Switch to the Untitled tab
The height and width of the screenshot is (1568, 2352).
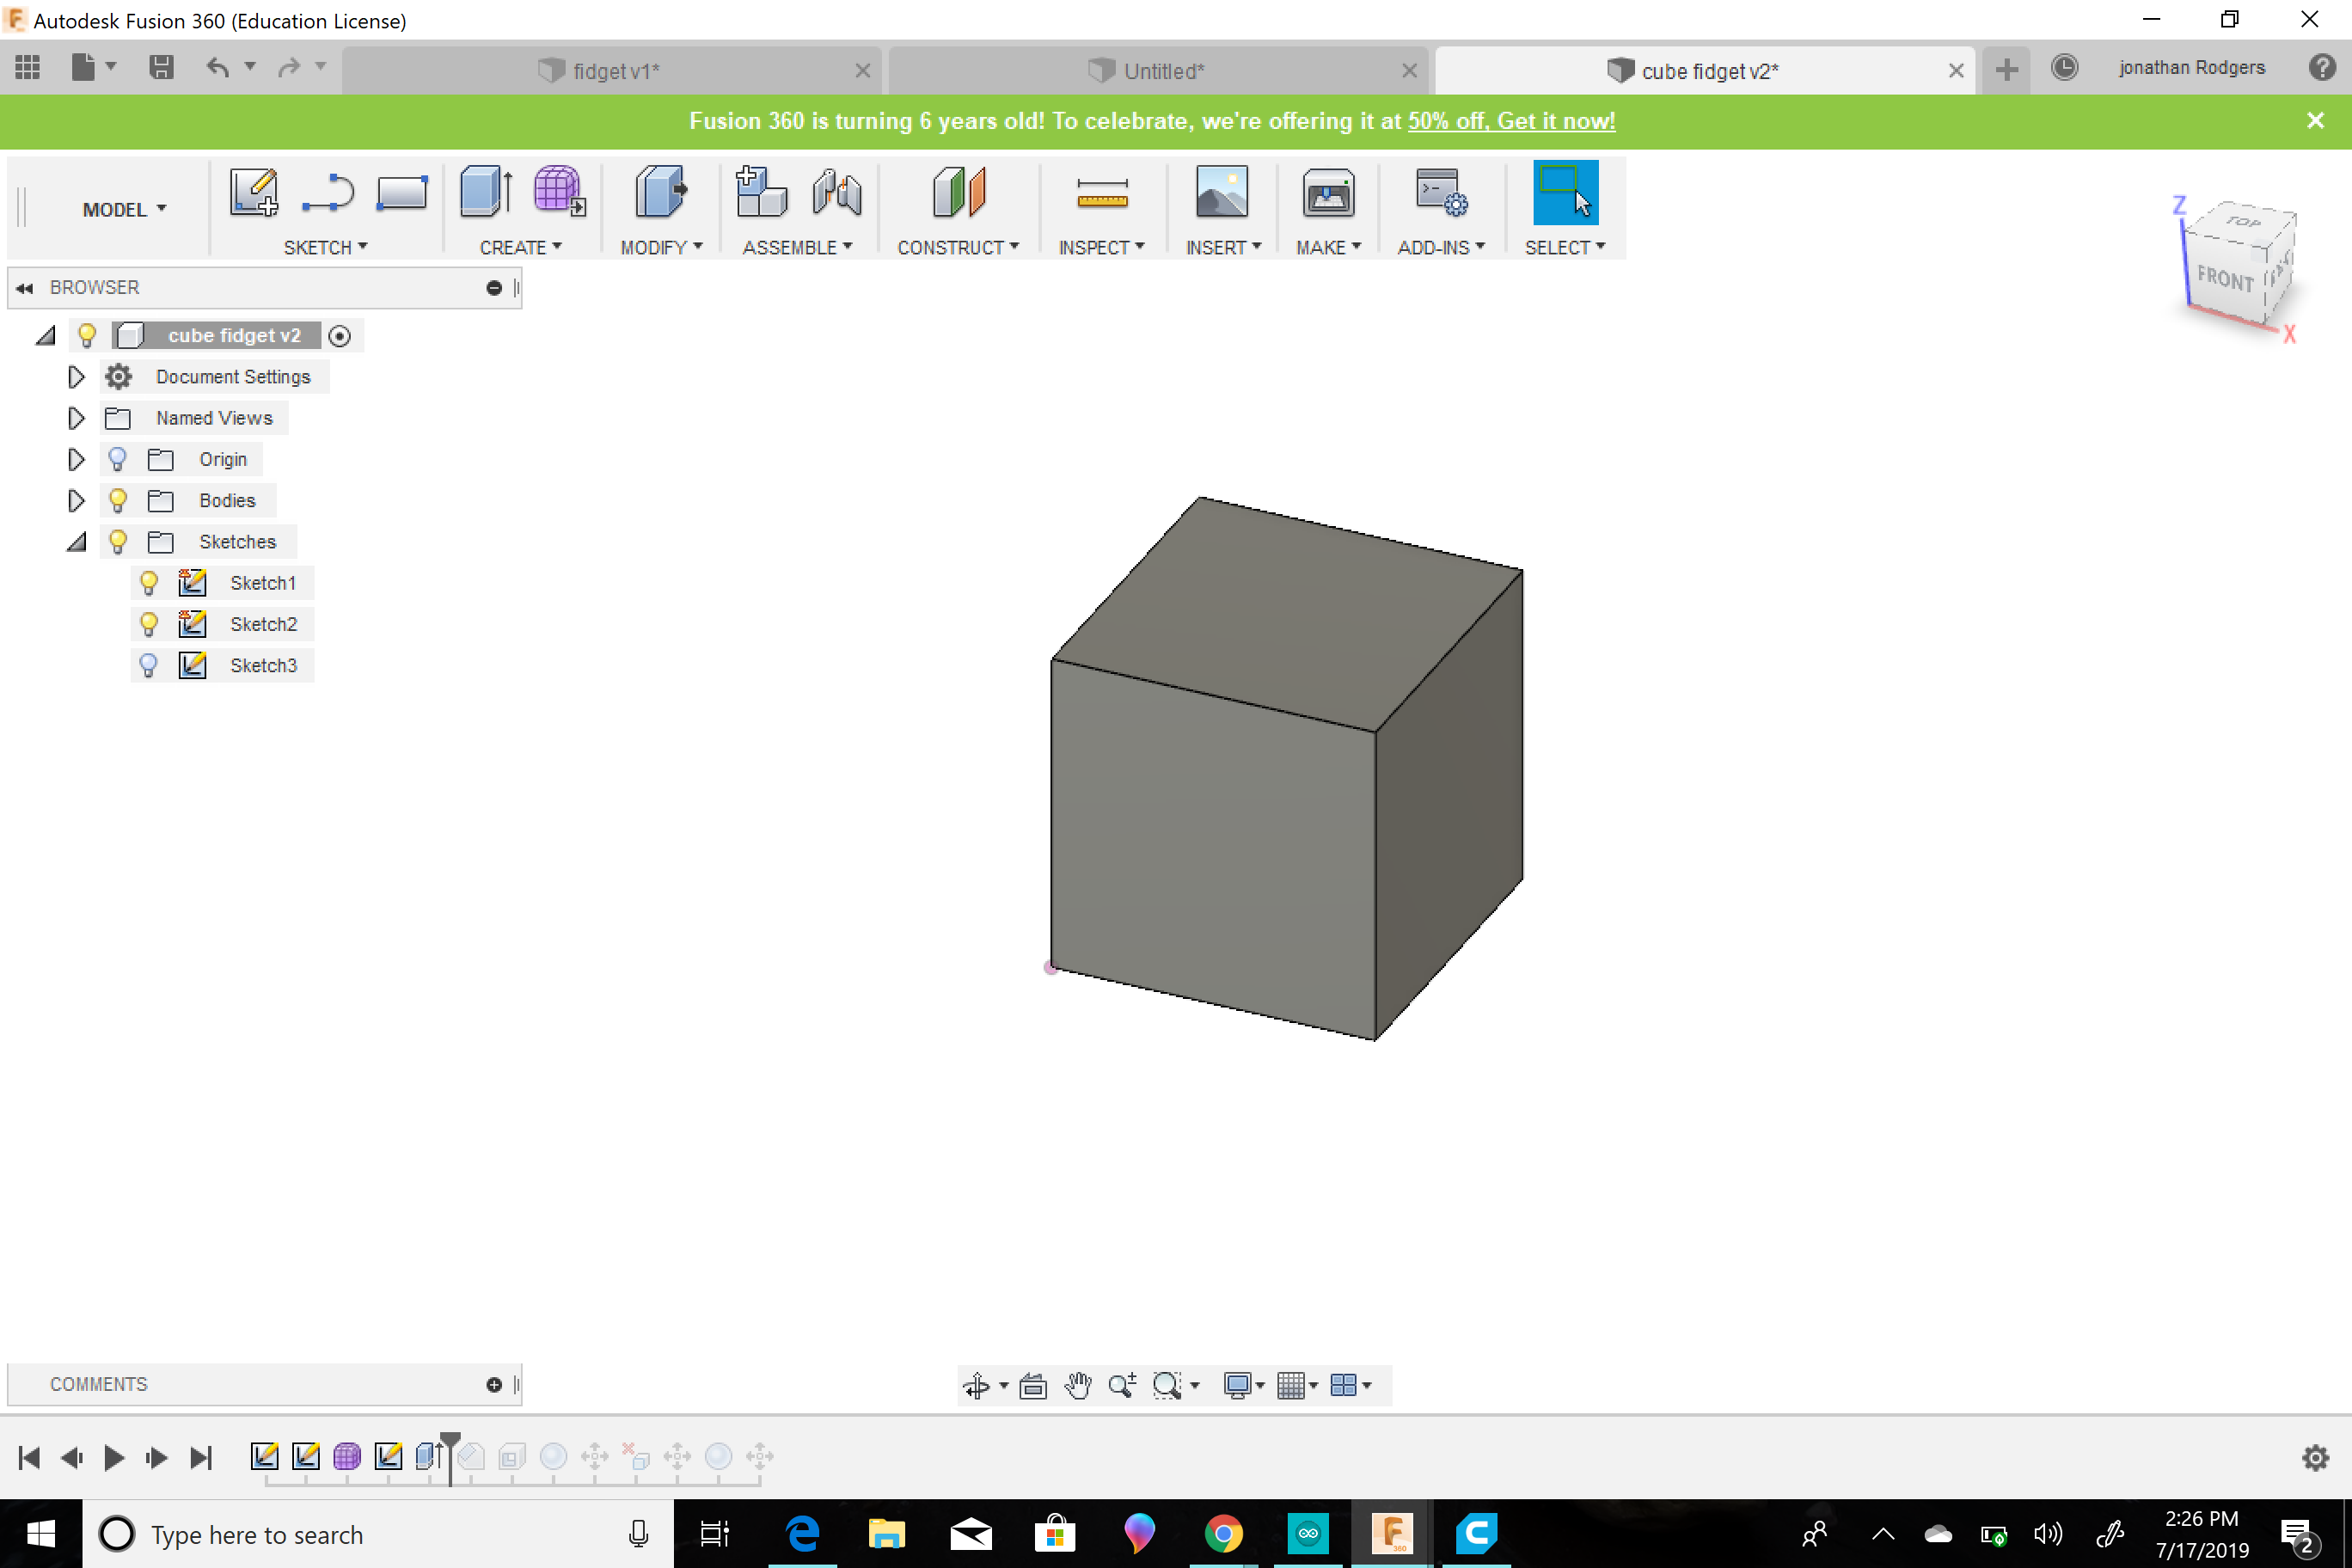(x=1158, y=70)
